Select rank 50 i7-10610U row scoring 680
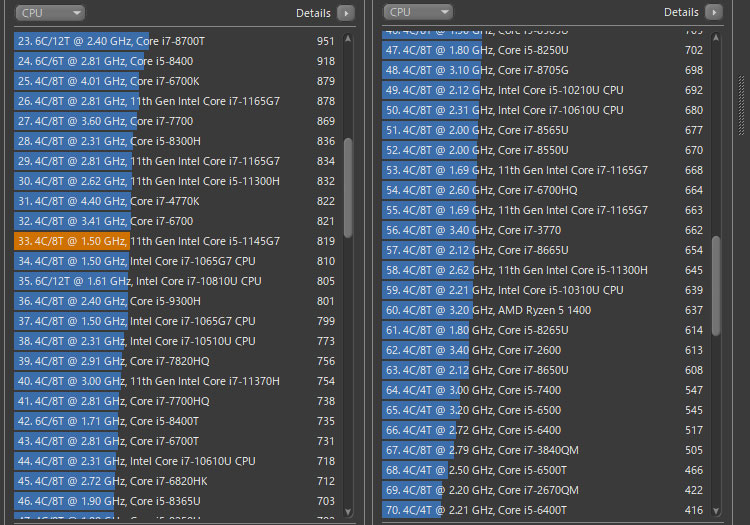This screenshot has height=525, width=750. click(x=543, y=110)
